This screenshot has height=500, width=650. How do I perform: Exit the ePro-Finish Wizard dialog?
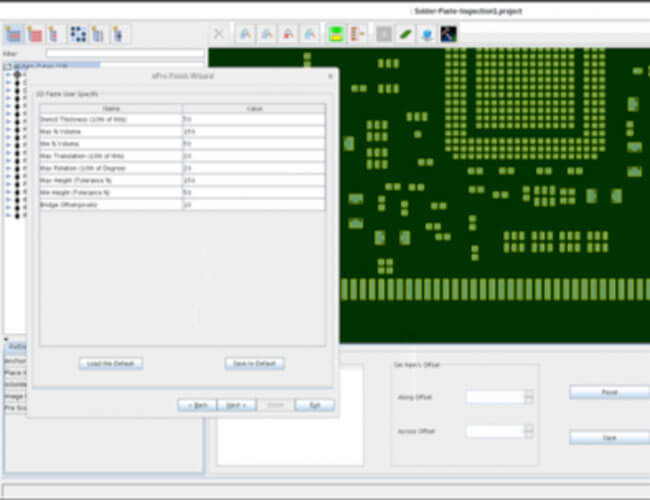314,405
